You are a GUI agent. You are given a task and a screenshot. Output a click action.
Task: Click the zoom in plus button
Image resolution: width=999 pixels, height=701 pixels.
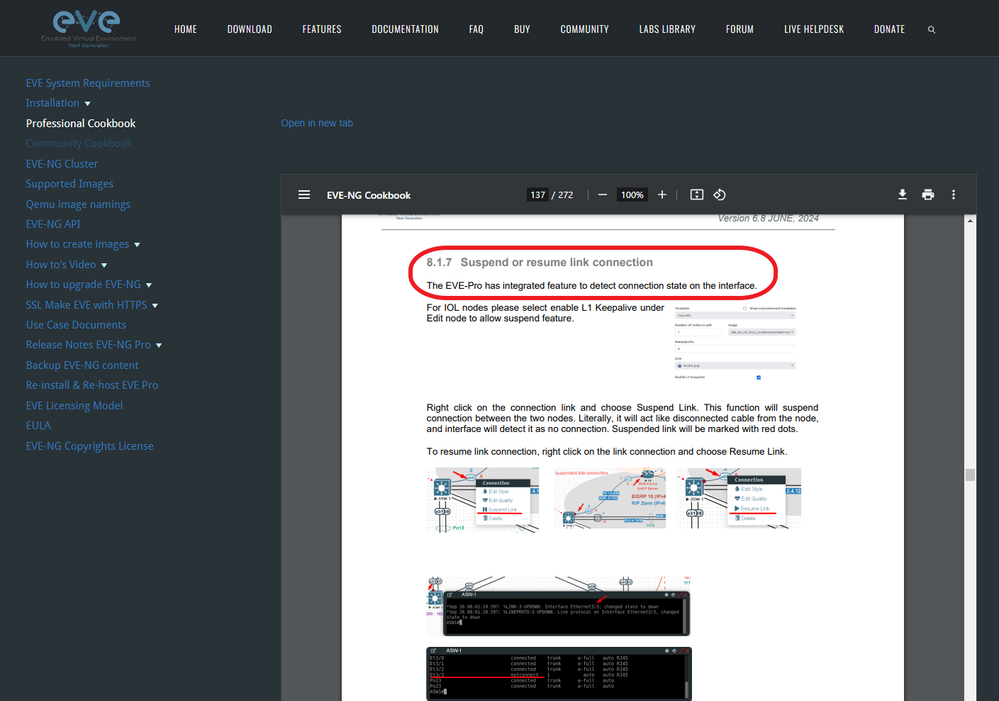click(x=662, y=195)
